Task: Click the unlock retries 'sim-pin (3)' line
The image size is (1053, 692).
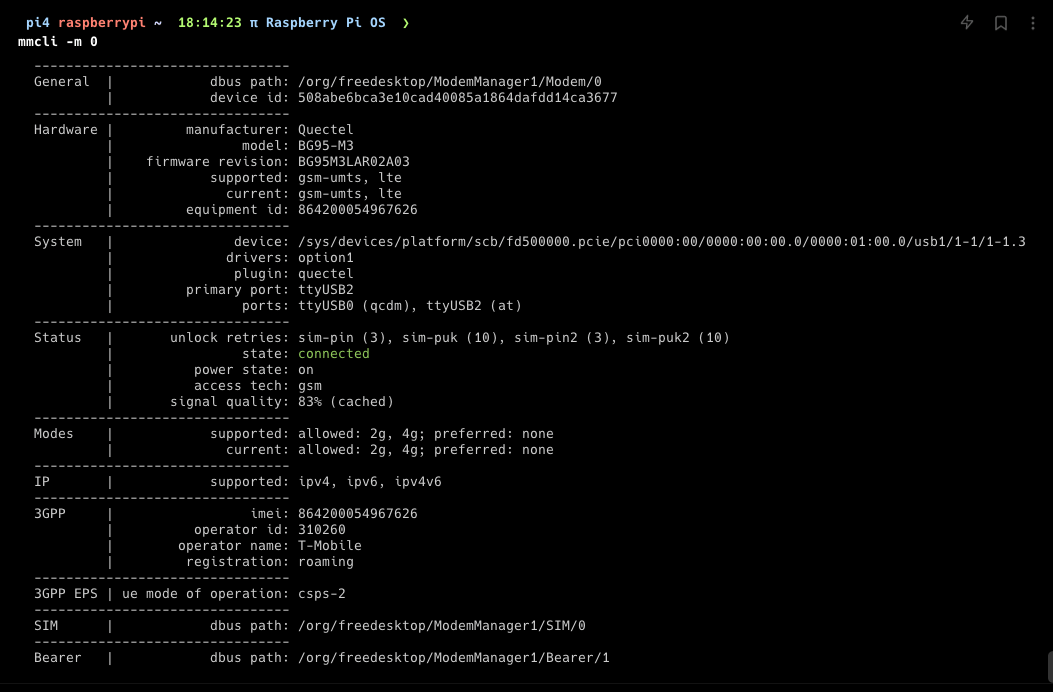Action: click(x=514, y=338)
